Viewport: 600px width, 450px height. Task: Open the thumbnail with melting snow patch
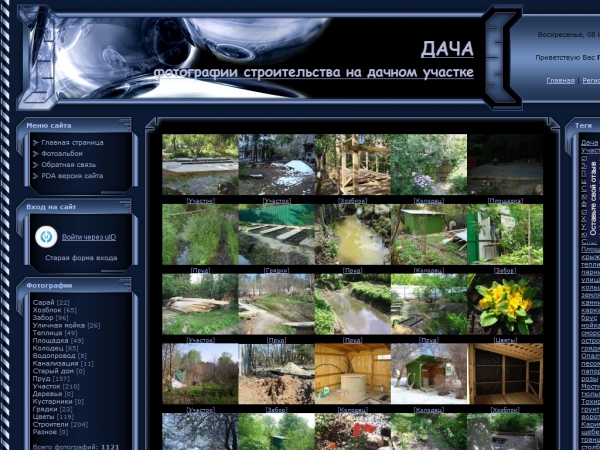[276, 165]
